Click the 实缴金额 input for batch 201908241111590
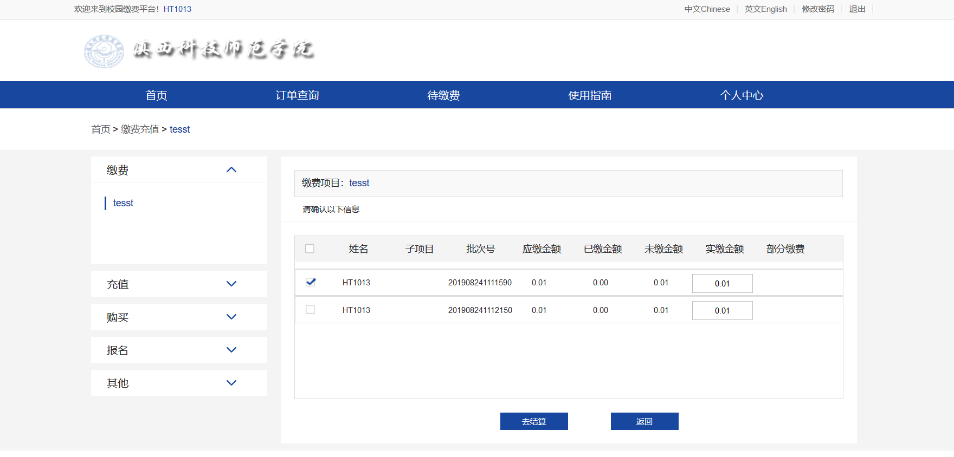 point(721,284)
